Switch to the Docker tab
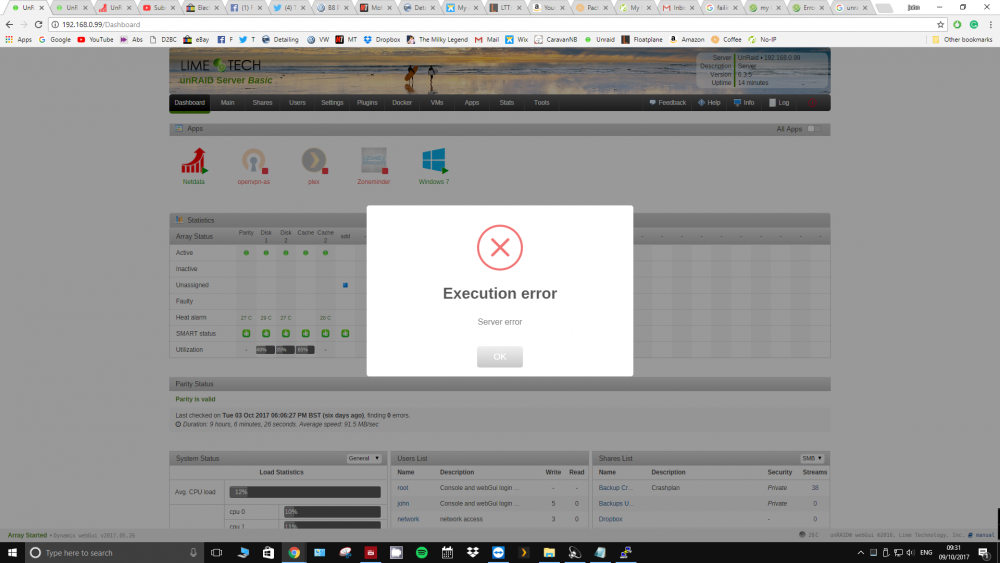1000x563 pixels. click(402, 103)
